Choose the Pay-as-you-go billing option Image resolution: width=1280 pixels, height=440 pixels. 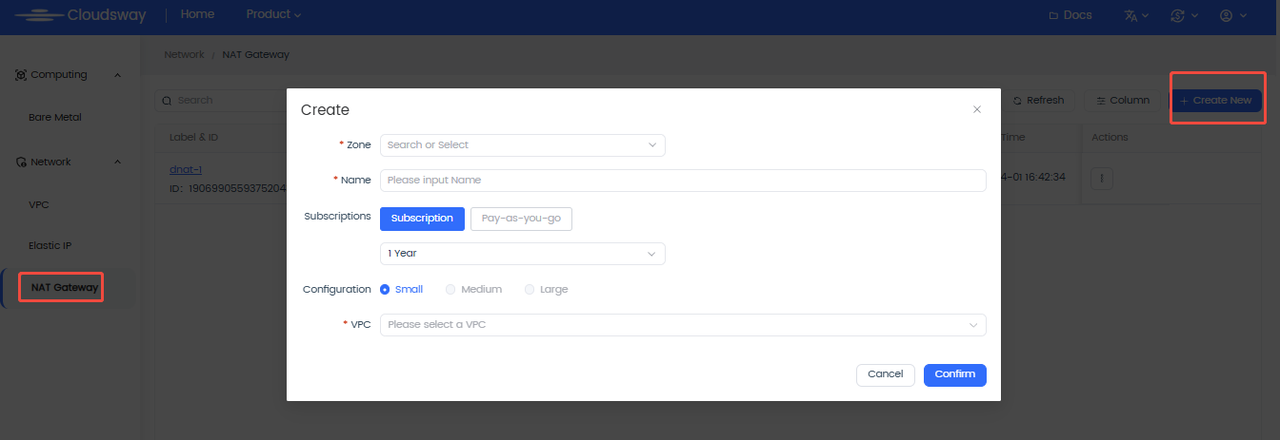click(x=521, y=218)
